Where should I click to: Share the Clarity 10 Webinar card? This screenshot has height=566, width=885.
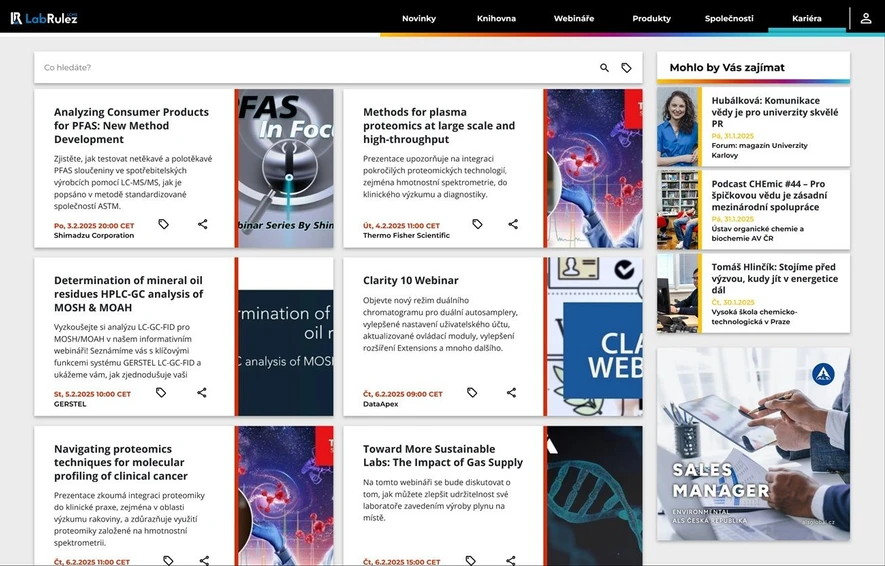[511, 392]
